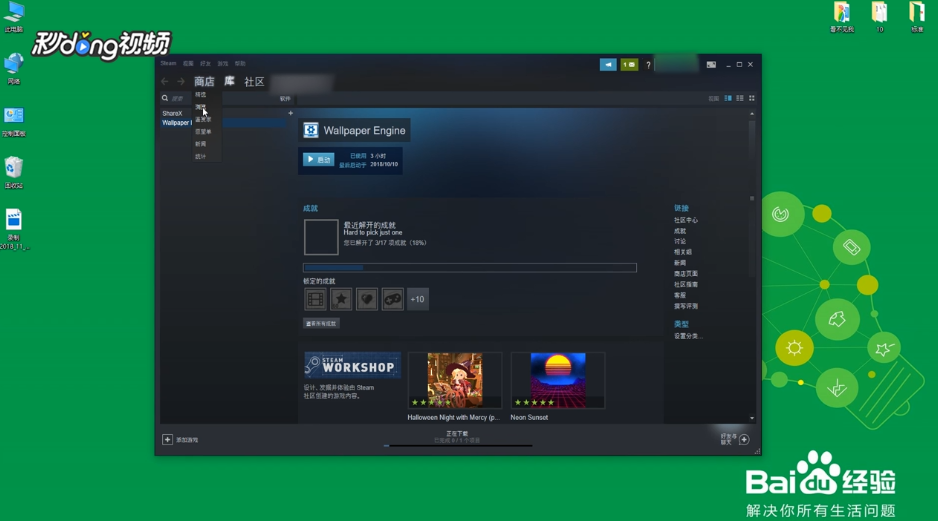Open the 社区指南 community guides link
This screenshot has height=521, width=938.
(x=686, y=285)
